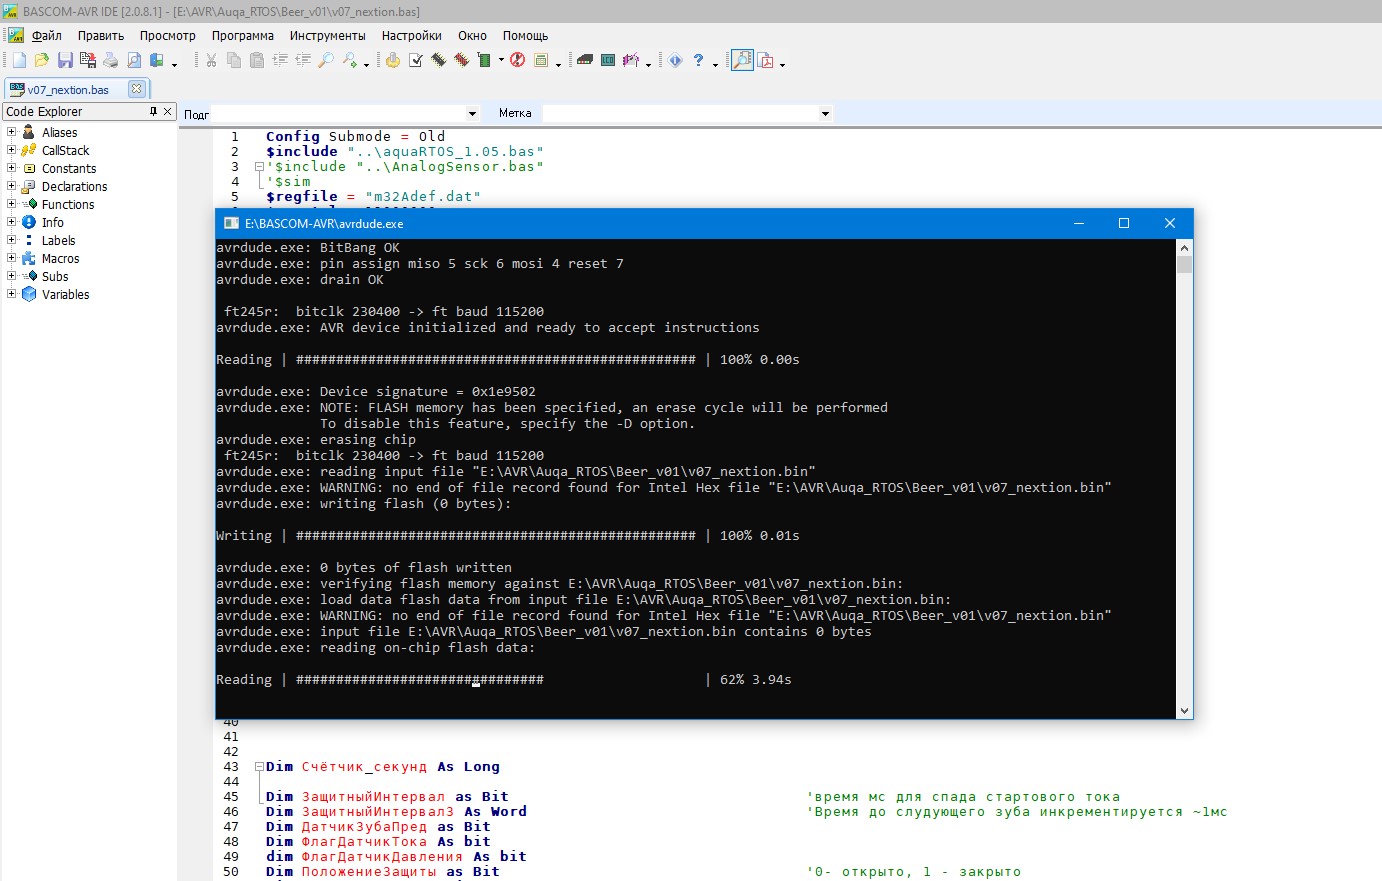This screenshot has width=1382, height=881.
Task: Compile the program with chip icon
Action: [439, 60]
